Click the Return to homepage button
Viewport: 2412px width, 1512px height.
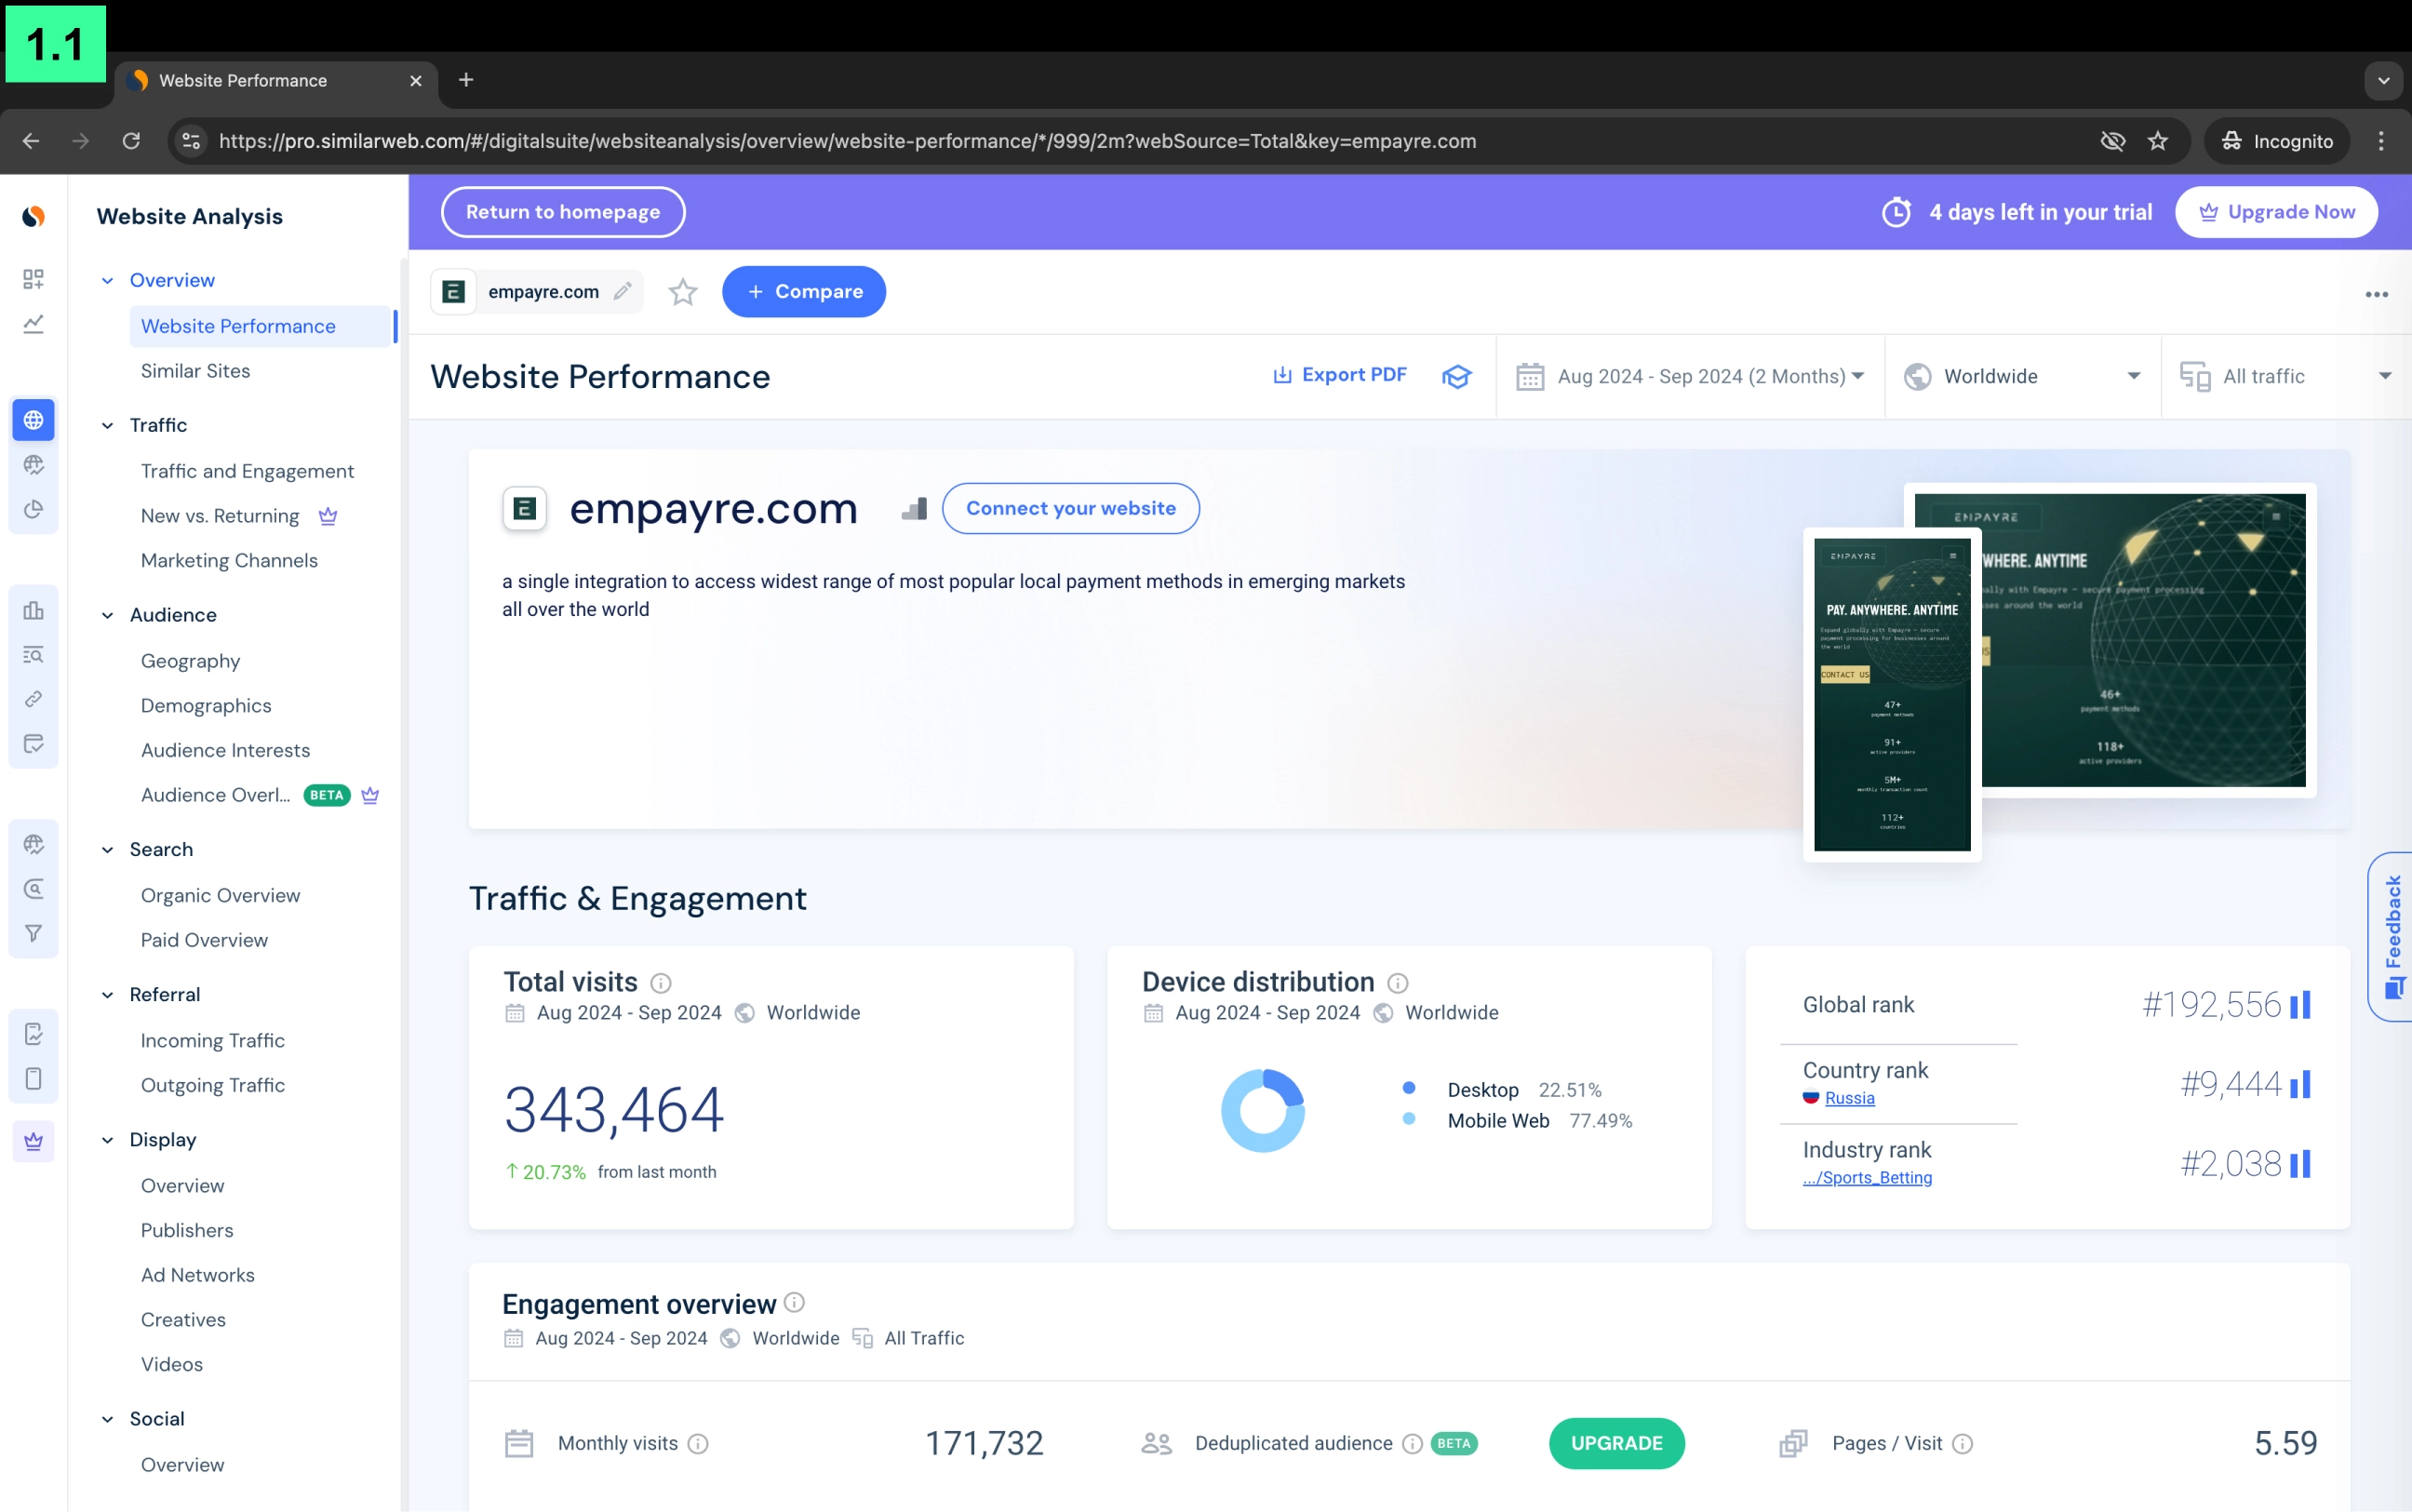coord(562,211)
